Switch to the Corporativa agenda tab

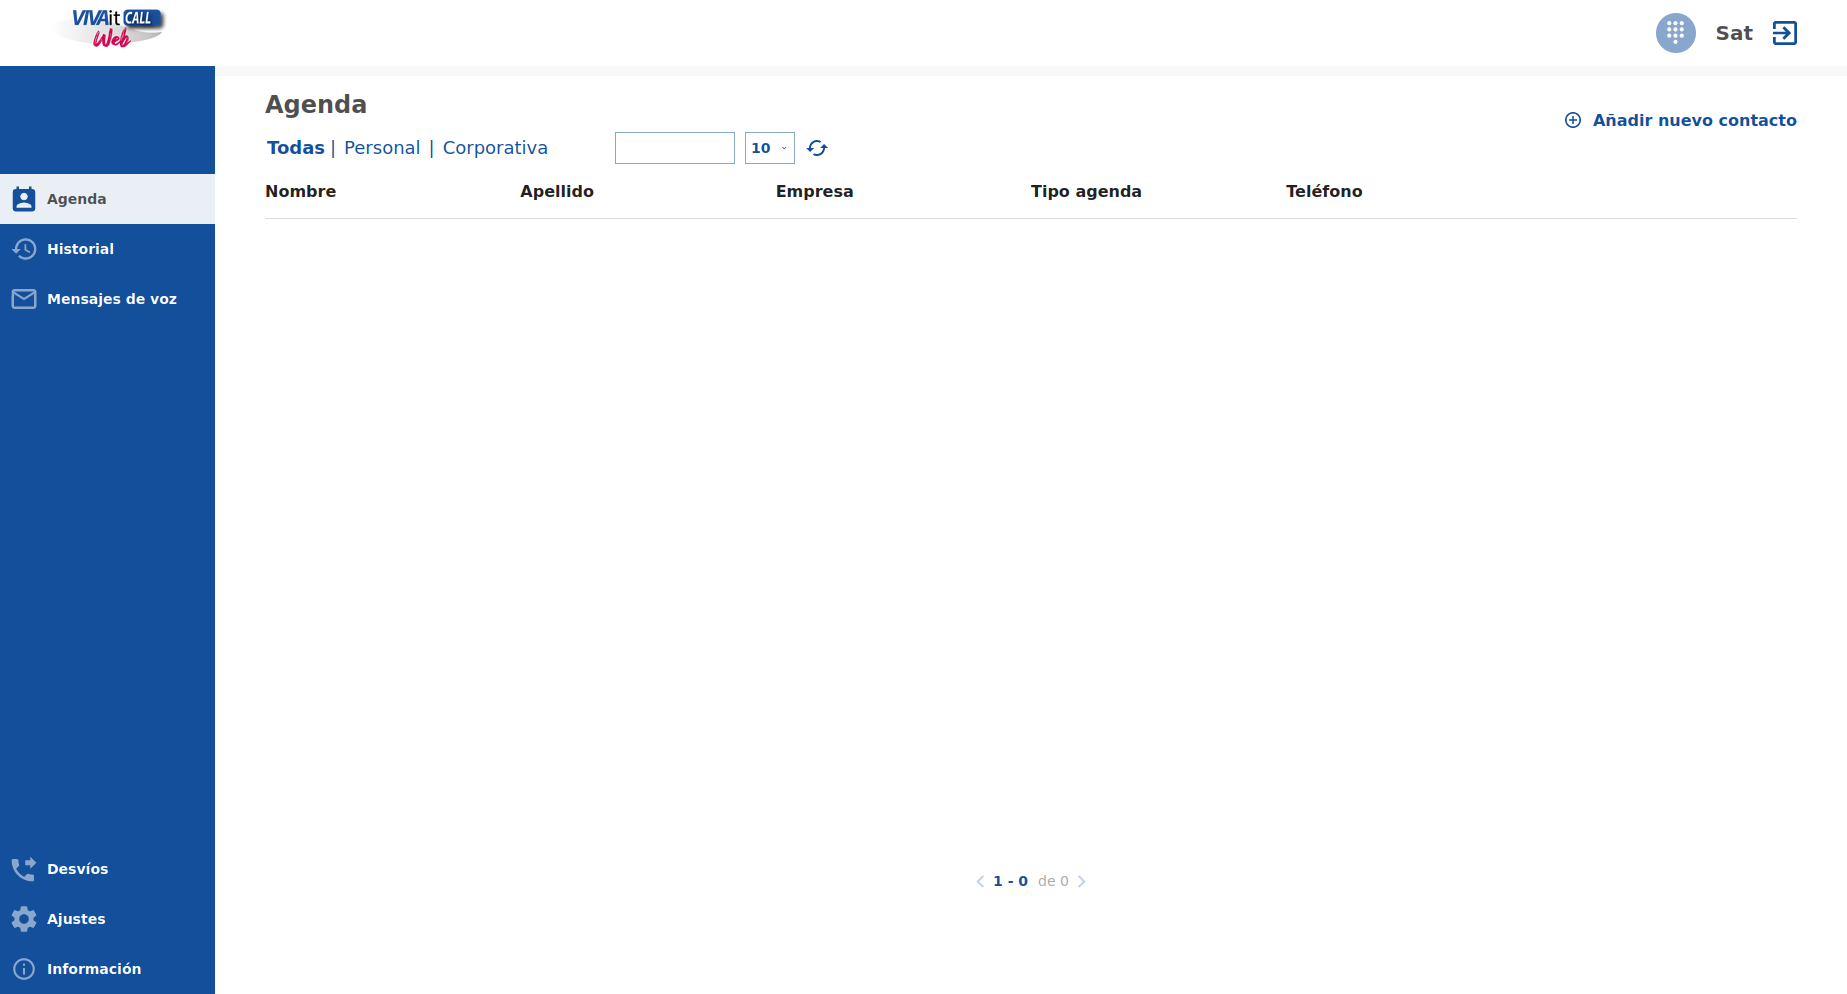click(x=495, y=148)
